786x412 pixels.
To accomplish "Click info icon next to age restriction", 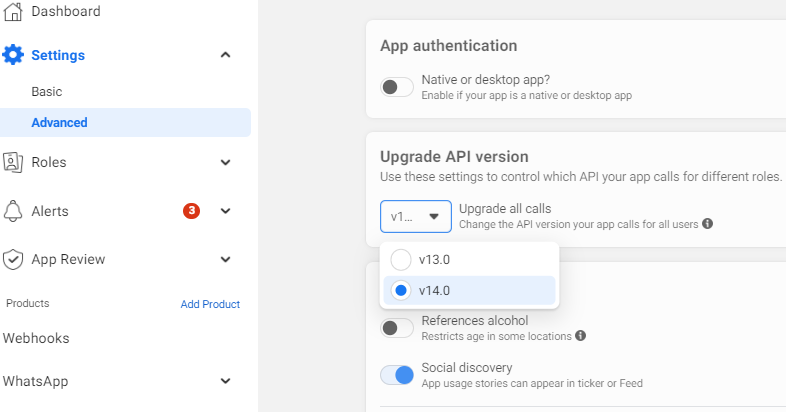I will point(580,335).
